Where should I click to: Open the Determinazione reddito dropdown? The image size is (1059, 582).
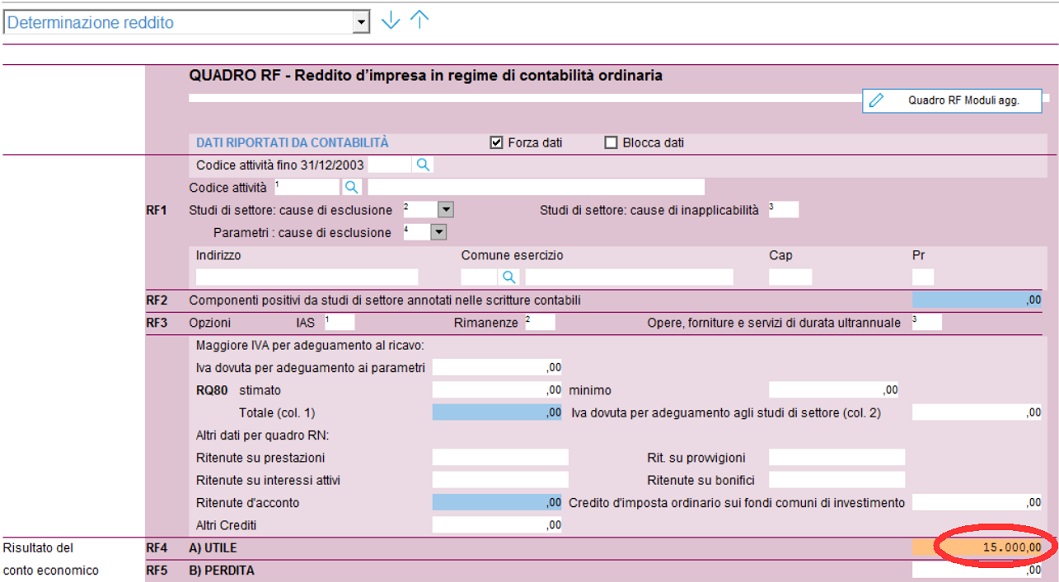(x=361, y=22)
